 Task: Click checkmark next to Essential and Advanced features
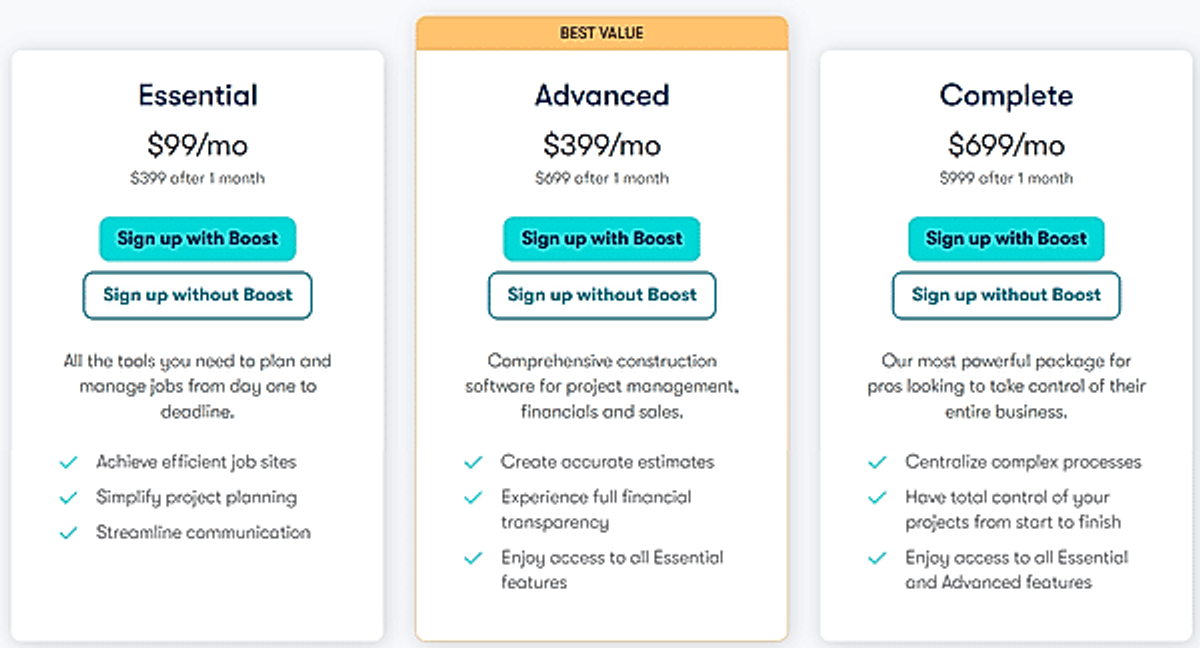tap(878, 558)
